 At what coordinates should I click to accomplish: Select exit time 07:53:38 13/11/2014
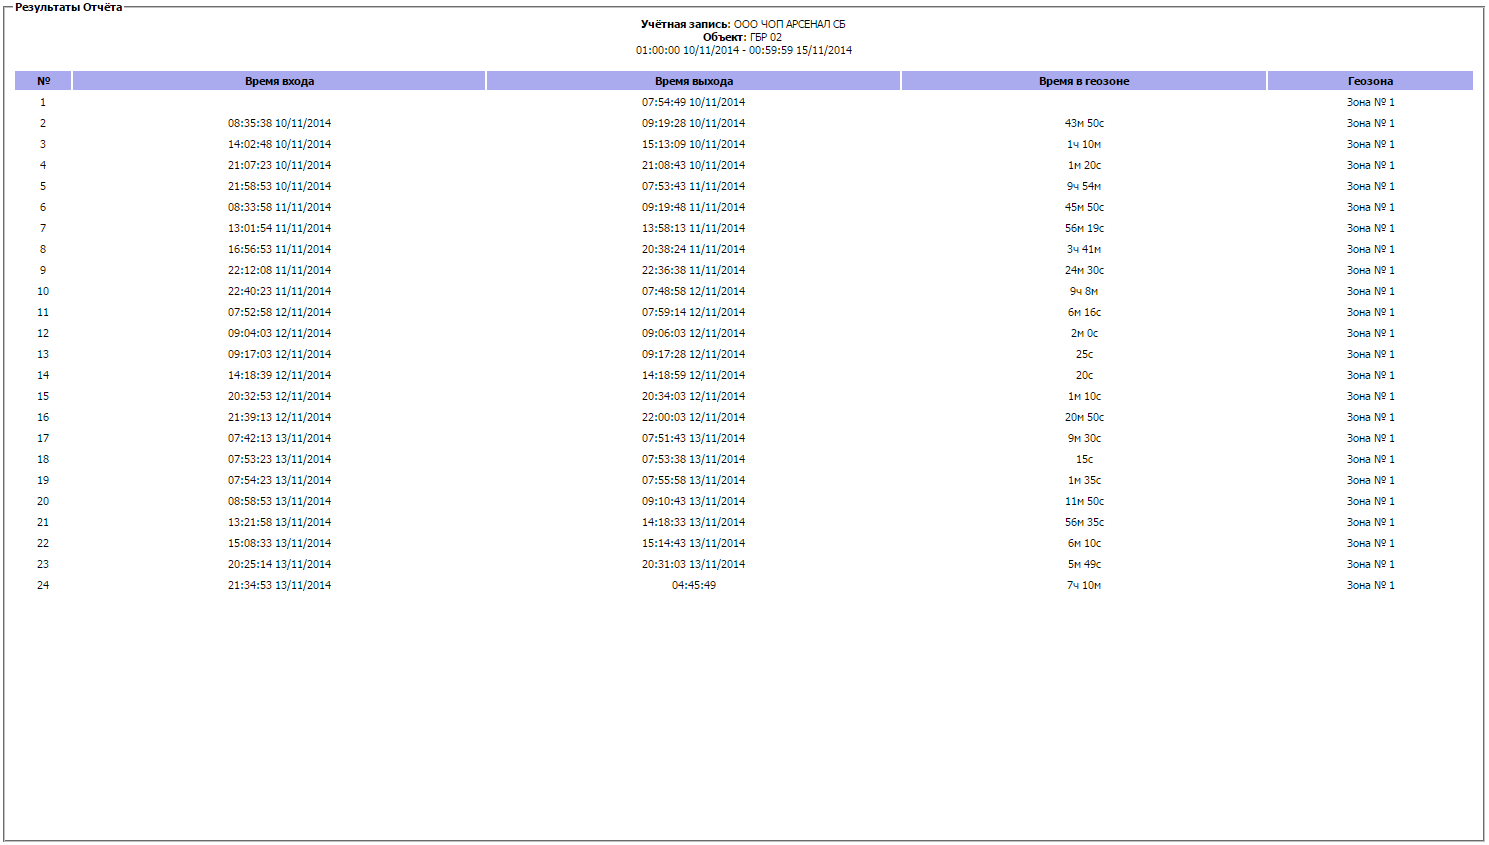(x=693, y=459)
